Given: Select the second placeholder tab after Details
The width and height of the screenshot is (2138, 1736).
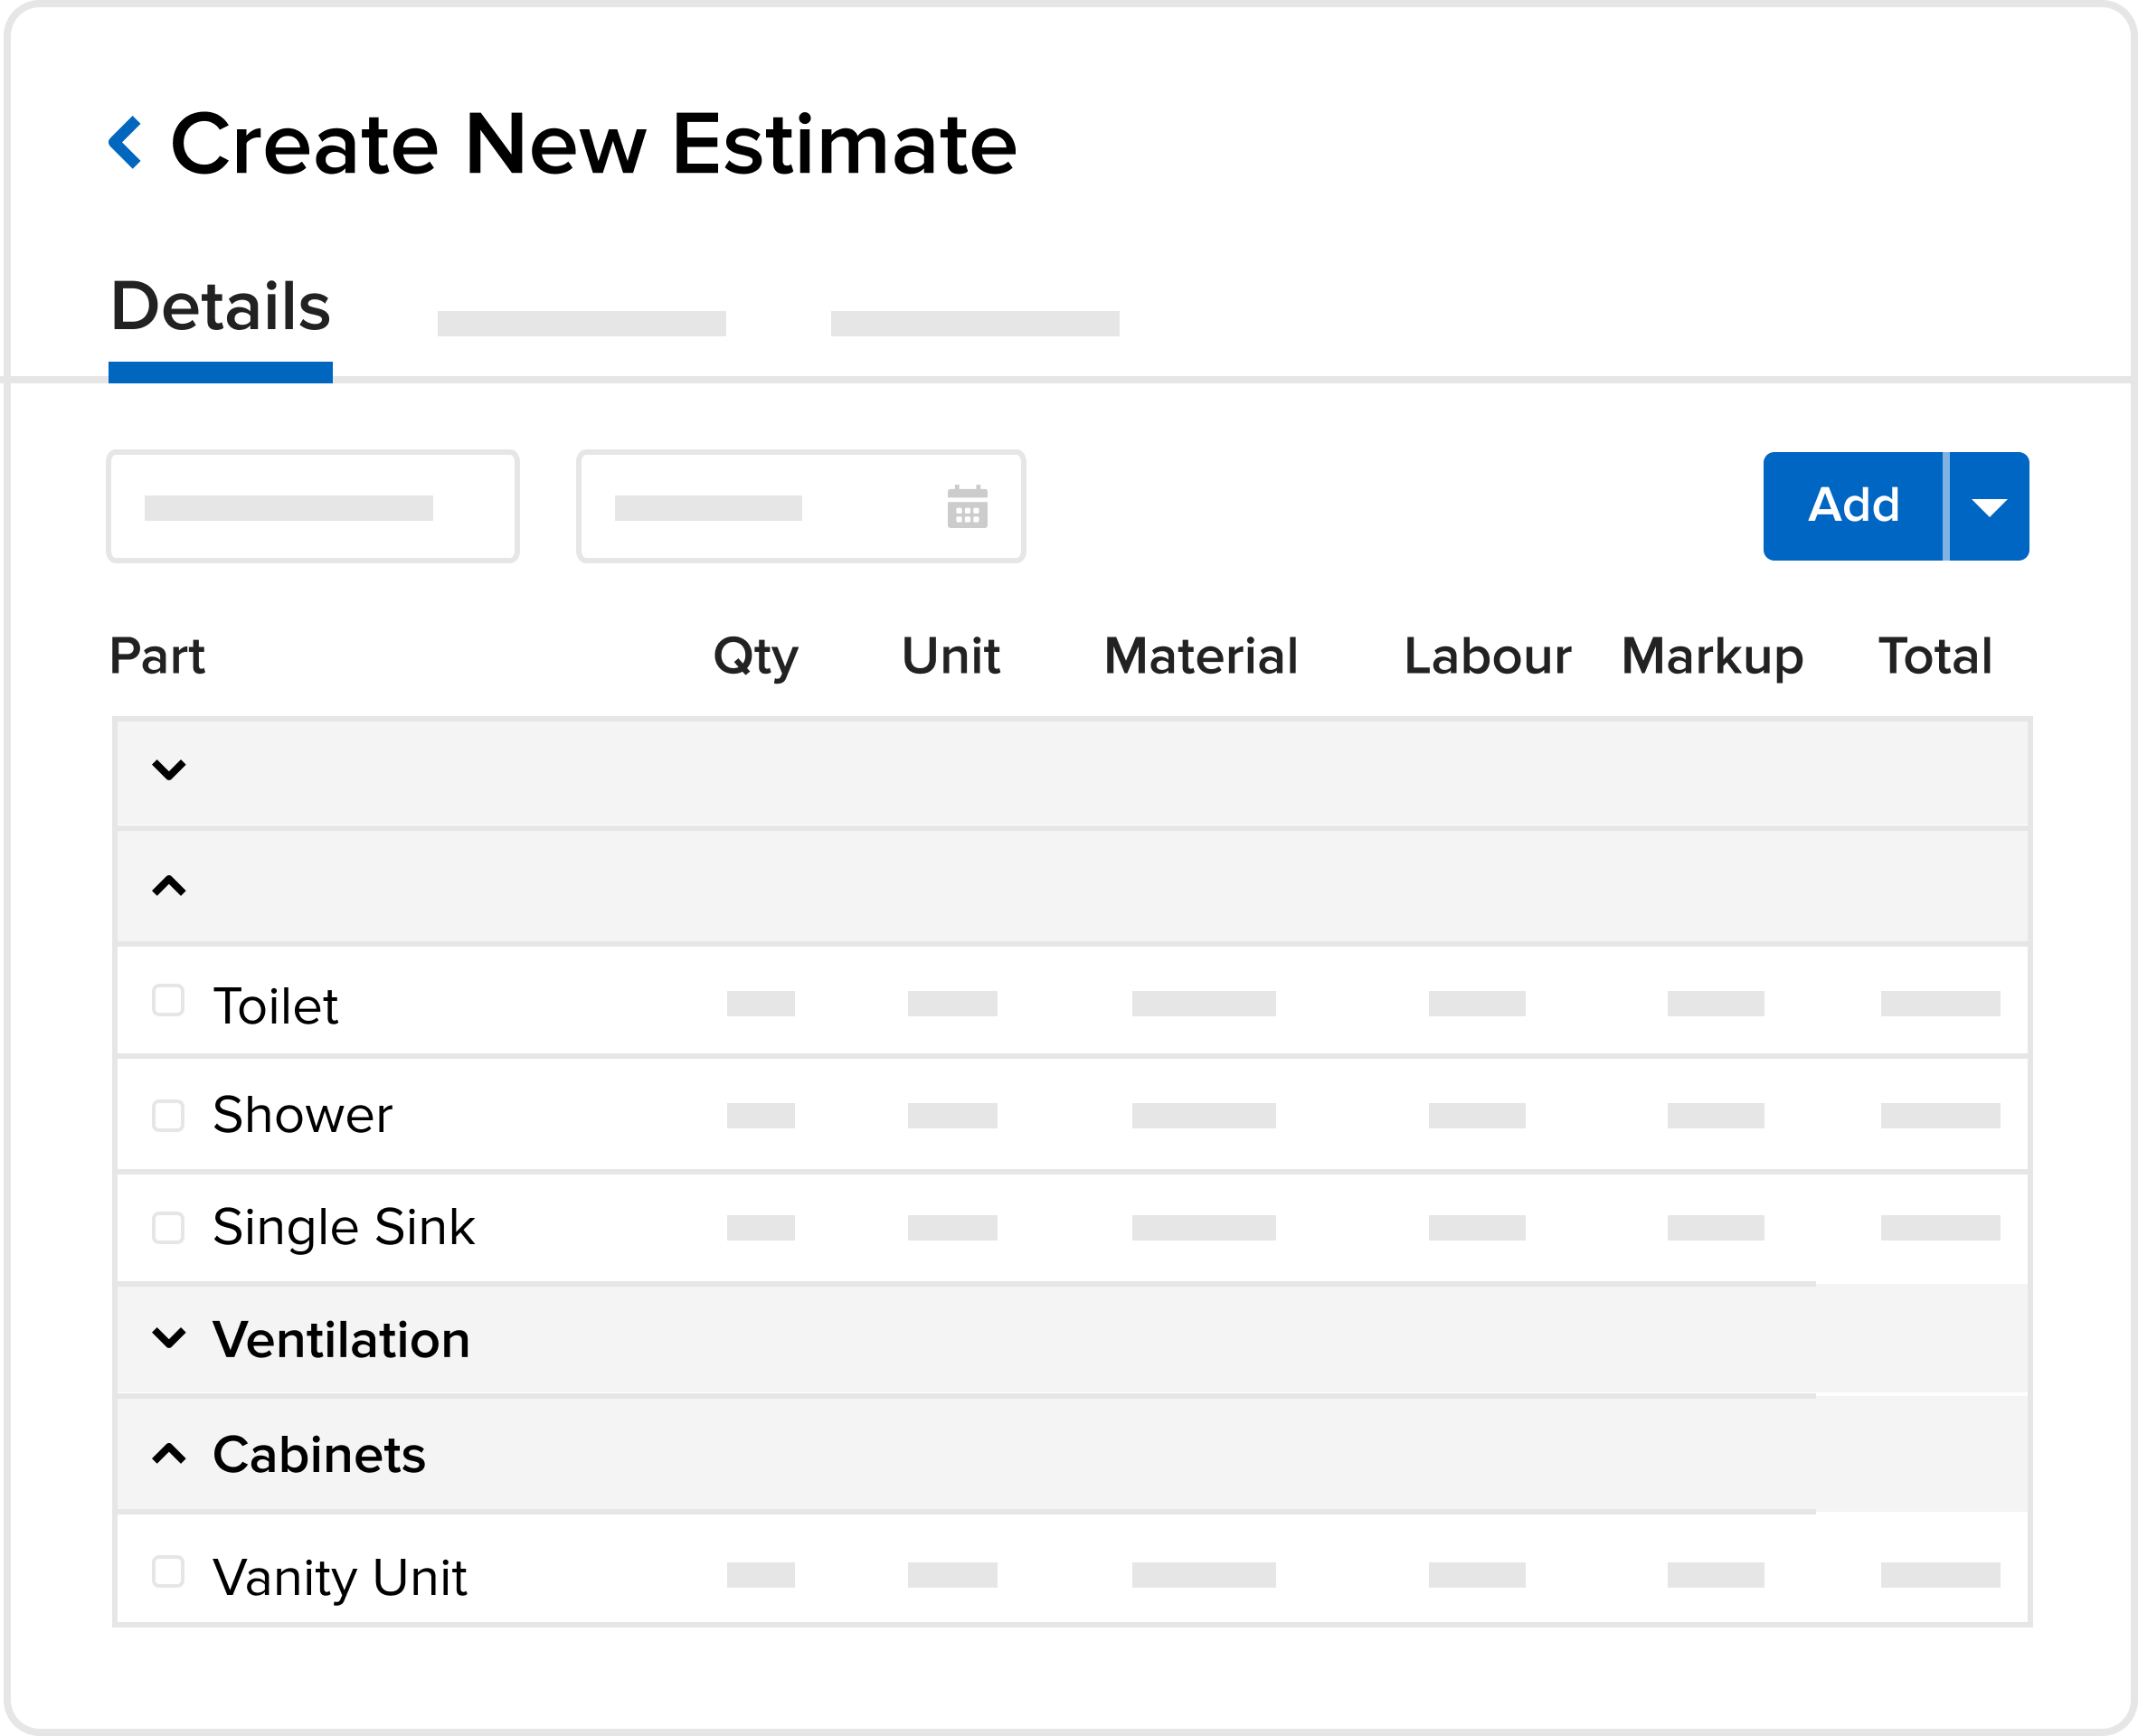Looking at the screenshot, I should [581, 323].
